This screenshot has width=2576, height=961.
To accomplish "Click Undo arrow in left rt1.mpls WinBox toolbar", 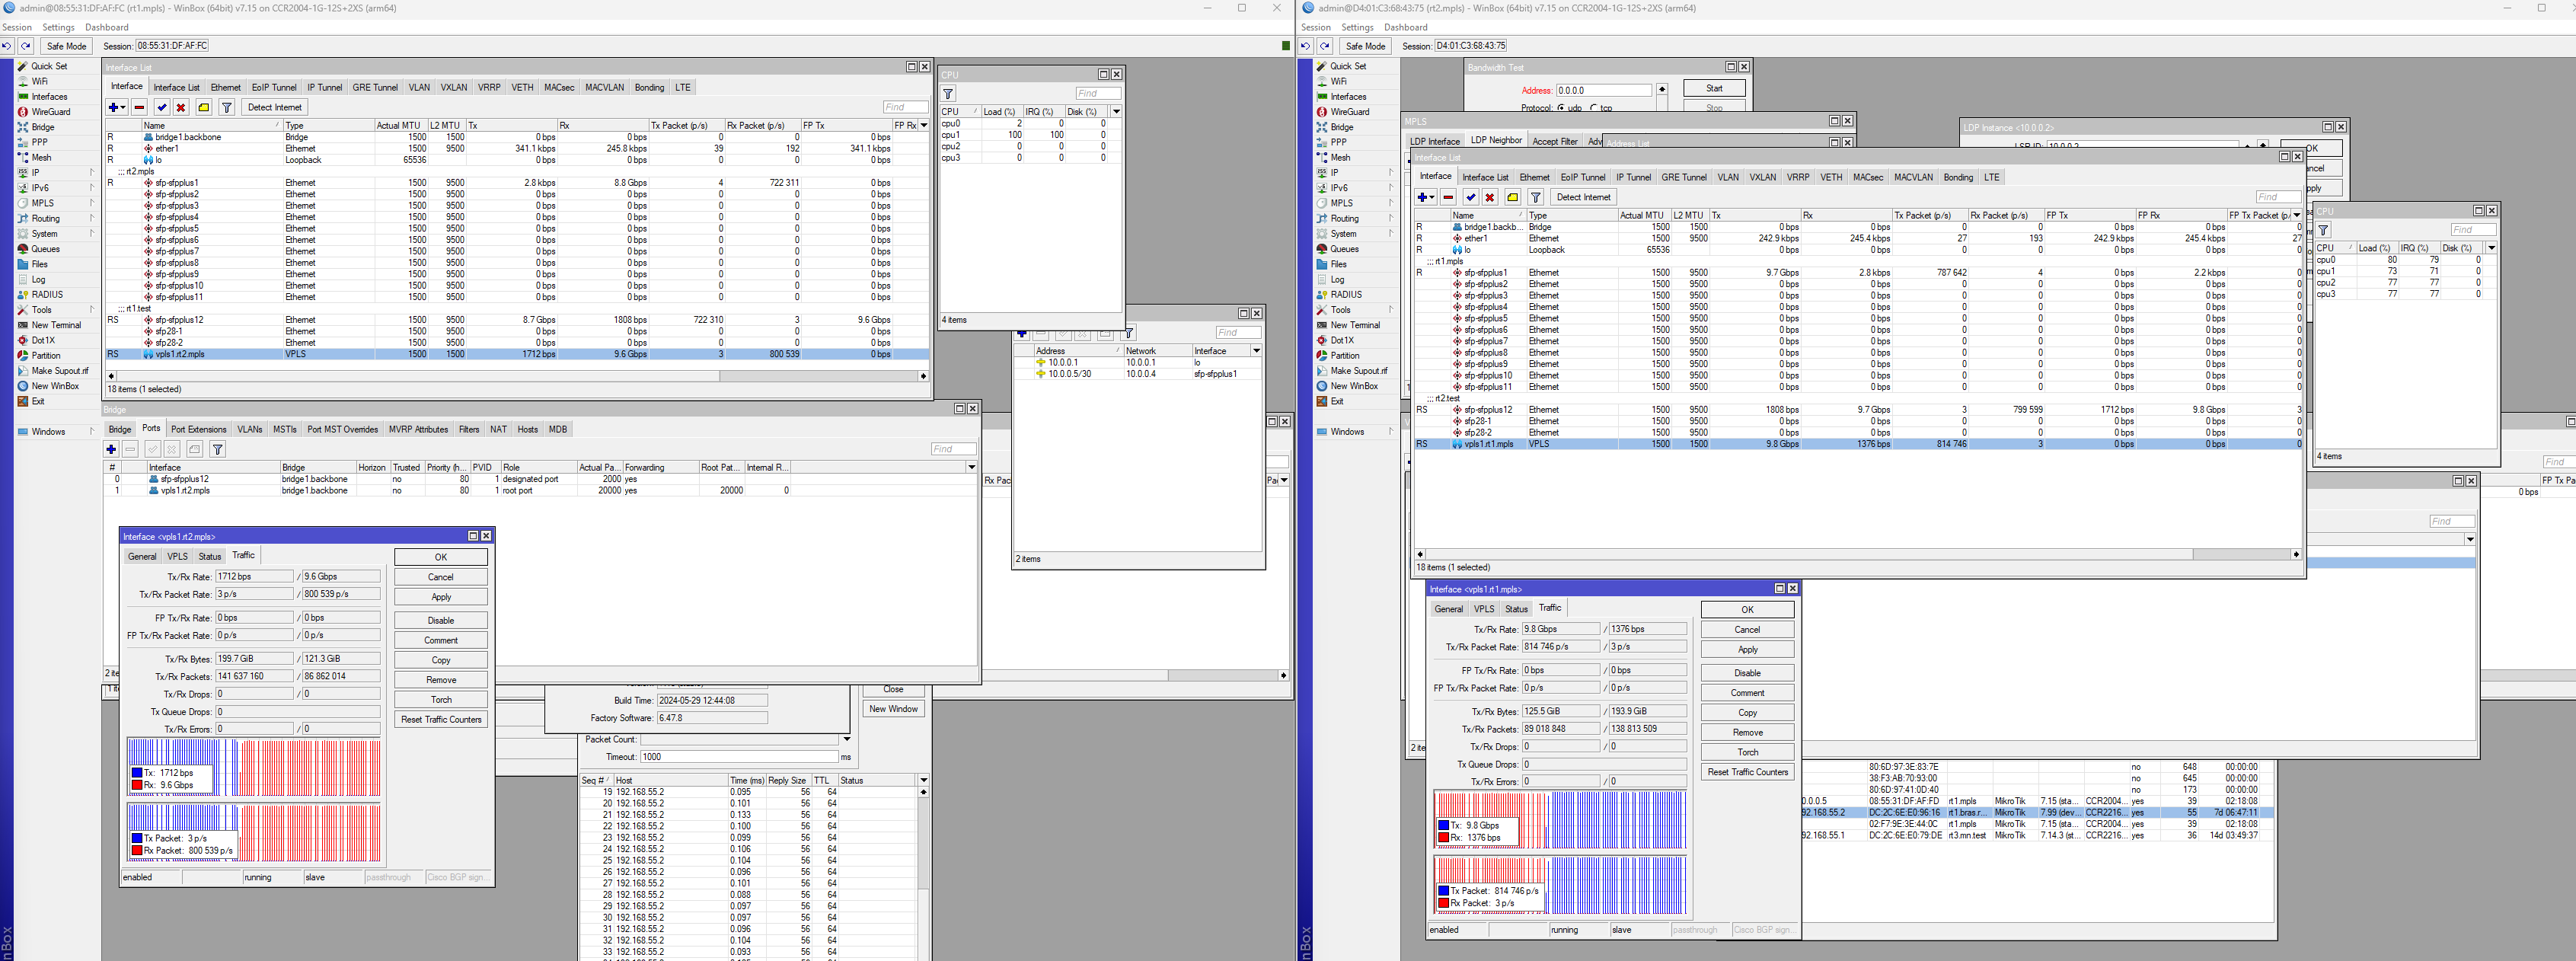I will (x=7, y=46).
